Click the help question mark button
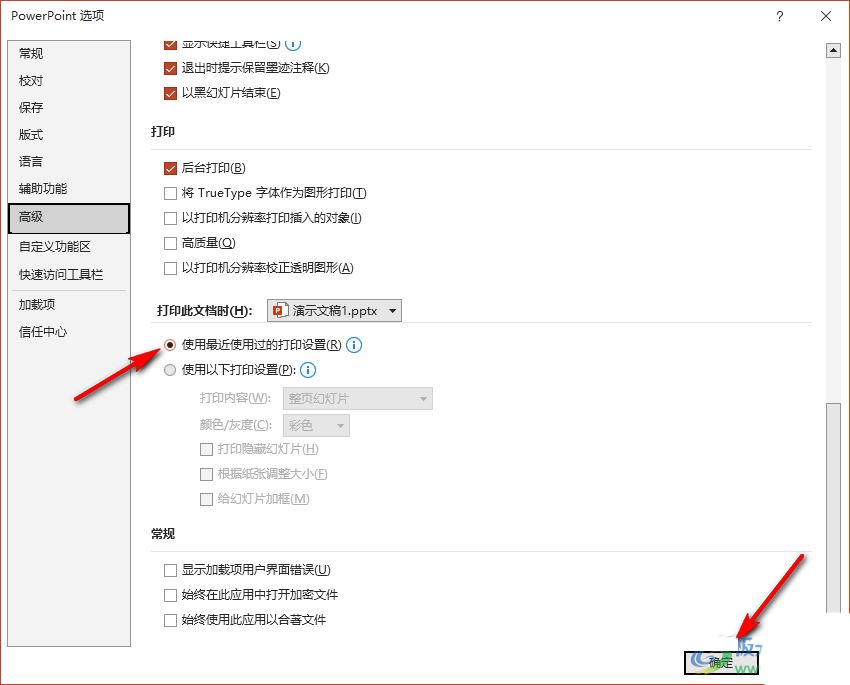850x685 pixels. pos(779,16)
